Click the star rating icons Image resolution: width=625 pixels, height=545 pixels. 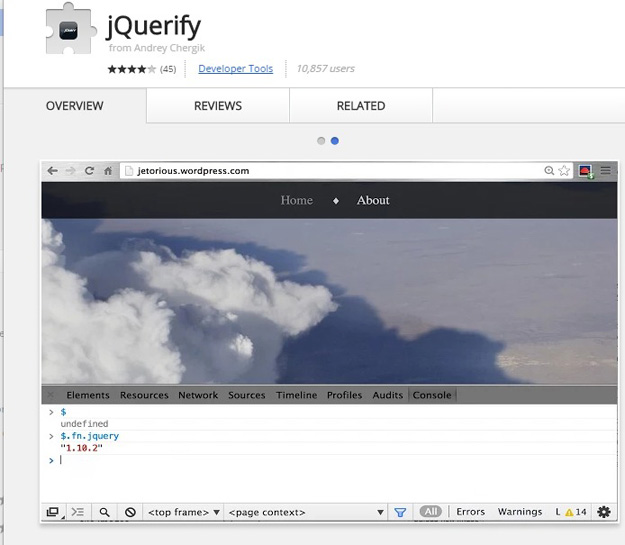click(132, 69)
